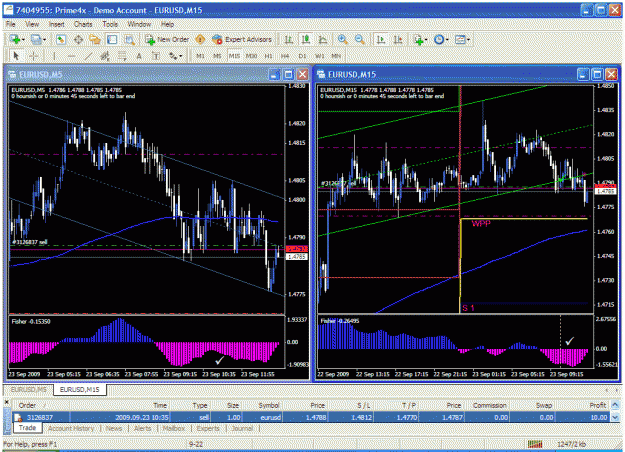Click the MetaEditor yellow diamond icon
The height and width of the screenshot is (452, 625).
[200, 39]
